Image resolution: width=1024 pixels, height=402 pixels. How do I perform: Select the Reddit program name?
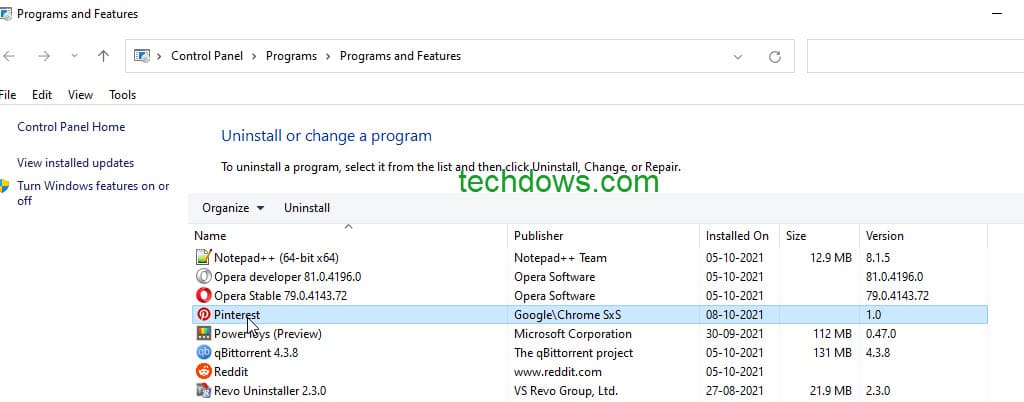pos(231,371)
